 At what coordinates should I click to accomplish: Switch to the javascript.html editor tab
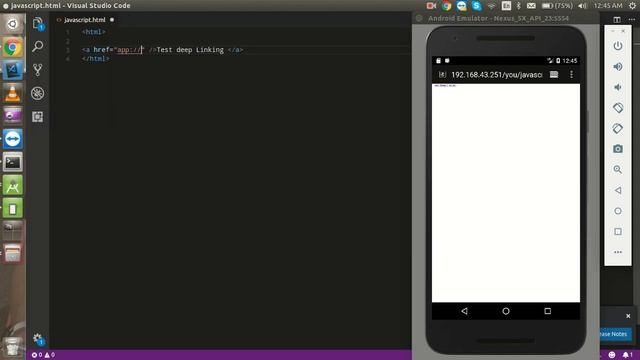pos(84,20)
